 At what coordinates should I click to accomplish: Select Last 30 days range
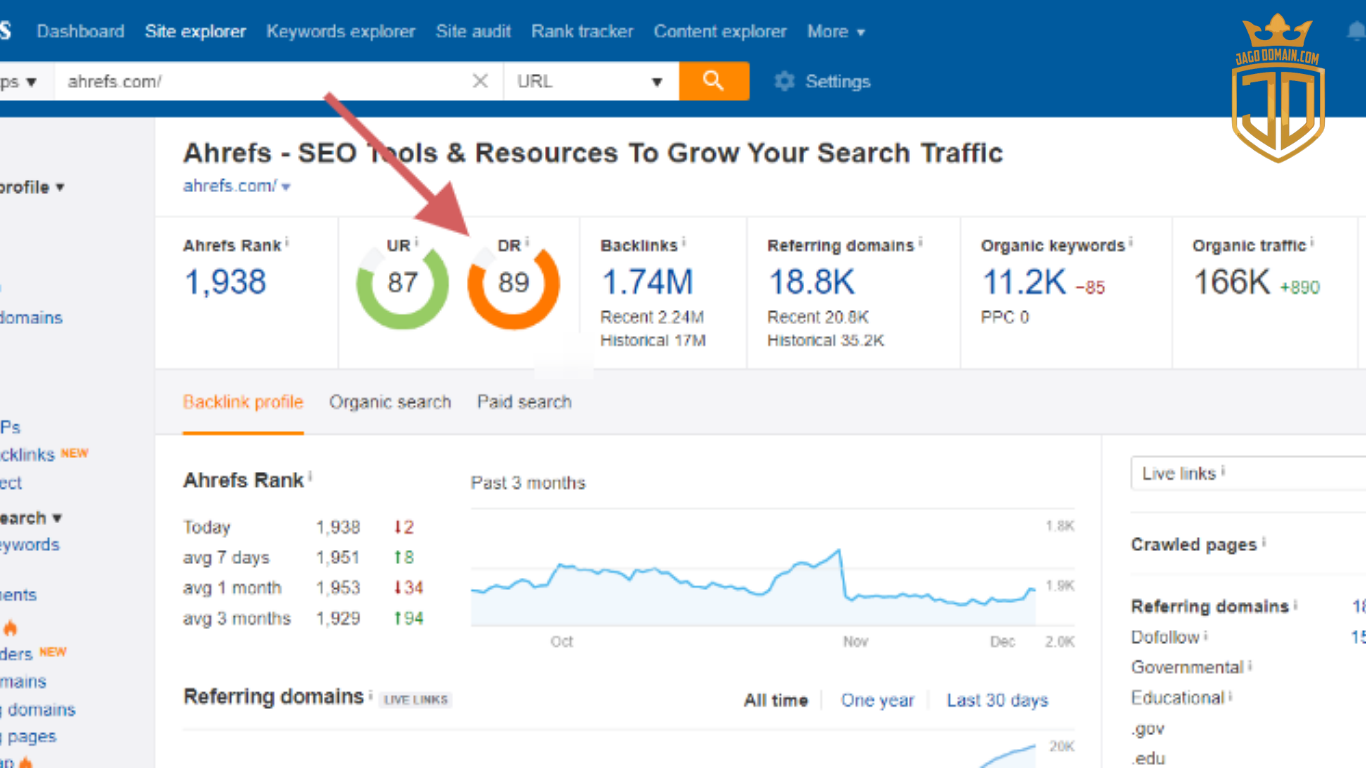pyautogui.click(x=997, y=700)
